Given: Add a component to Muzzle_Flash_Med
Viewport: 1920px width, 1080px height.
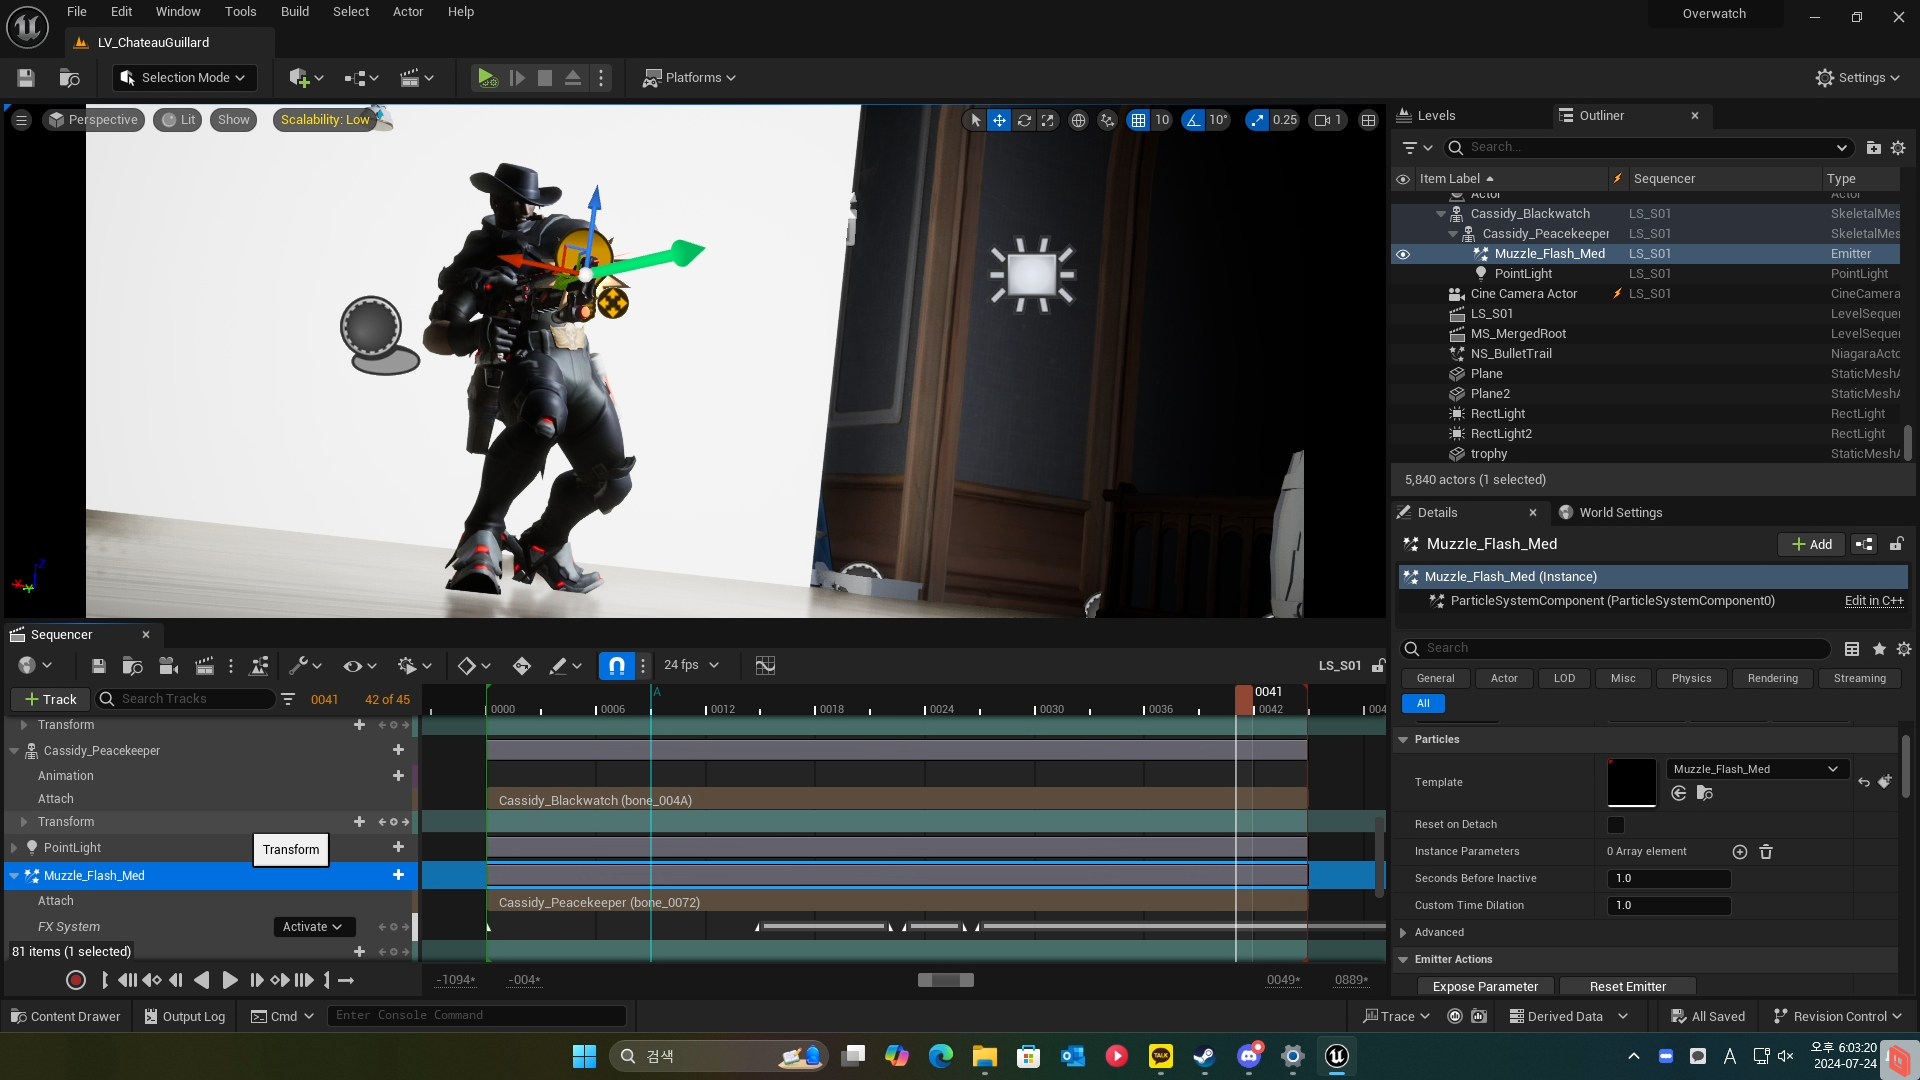Looking at the screenshot, I should [x=1811, y=544].
